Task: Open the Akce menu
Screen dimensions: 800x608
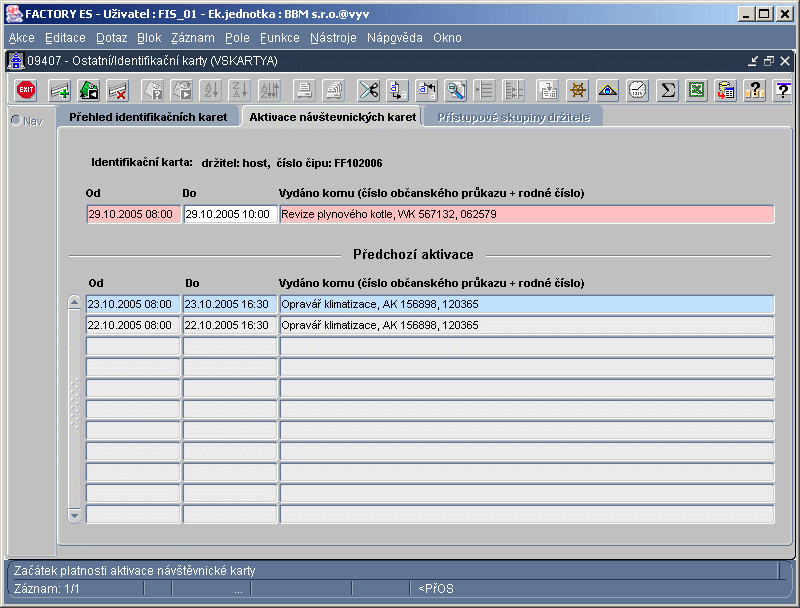Action: coord(21,38)
